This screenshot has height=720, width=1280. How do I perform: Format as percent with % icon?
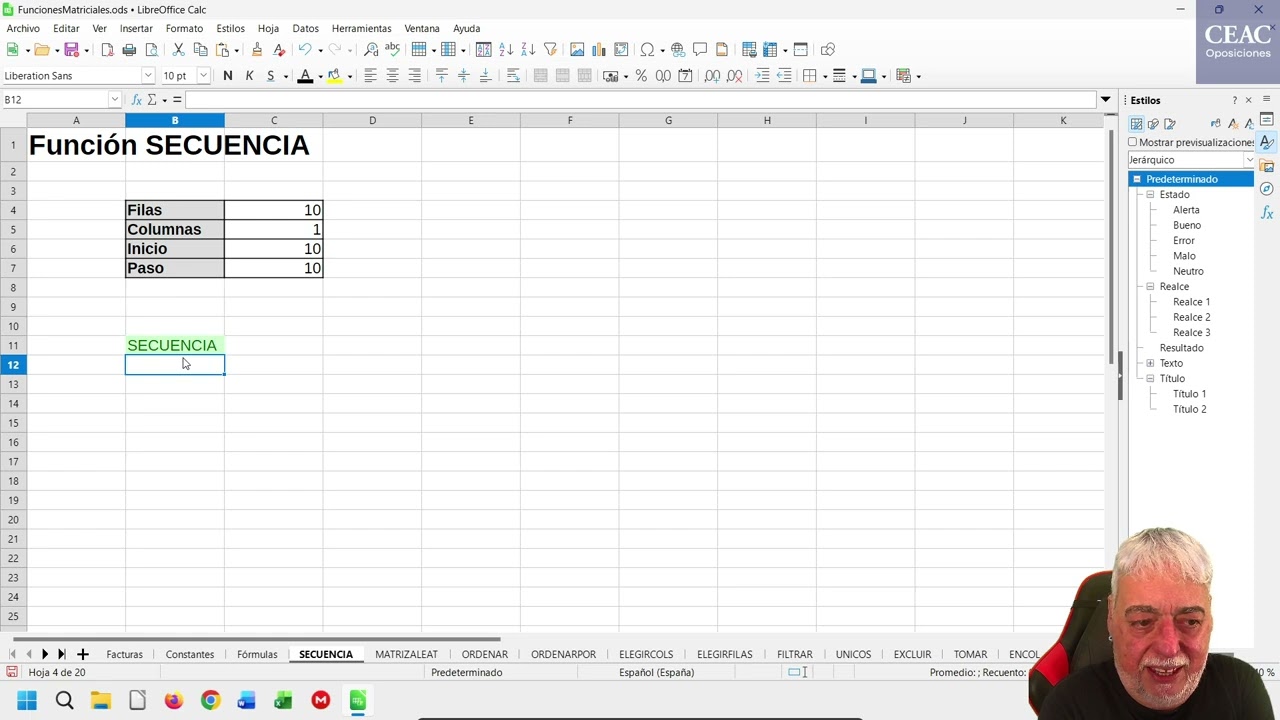coord(641,75)
